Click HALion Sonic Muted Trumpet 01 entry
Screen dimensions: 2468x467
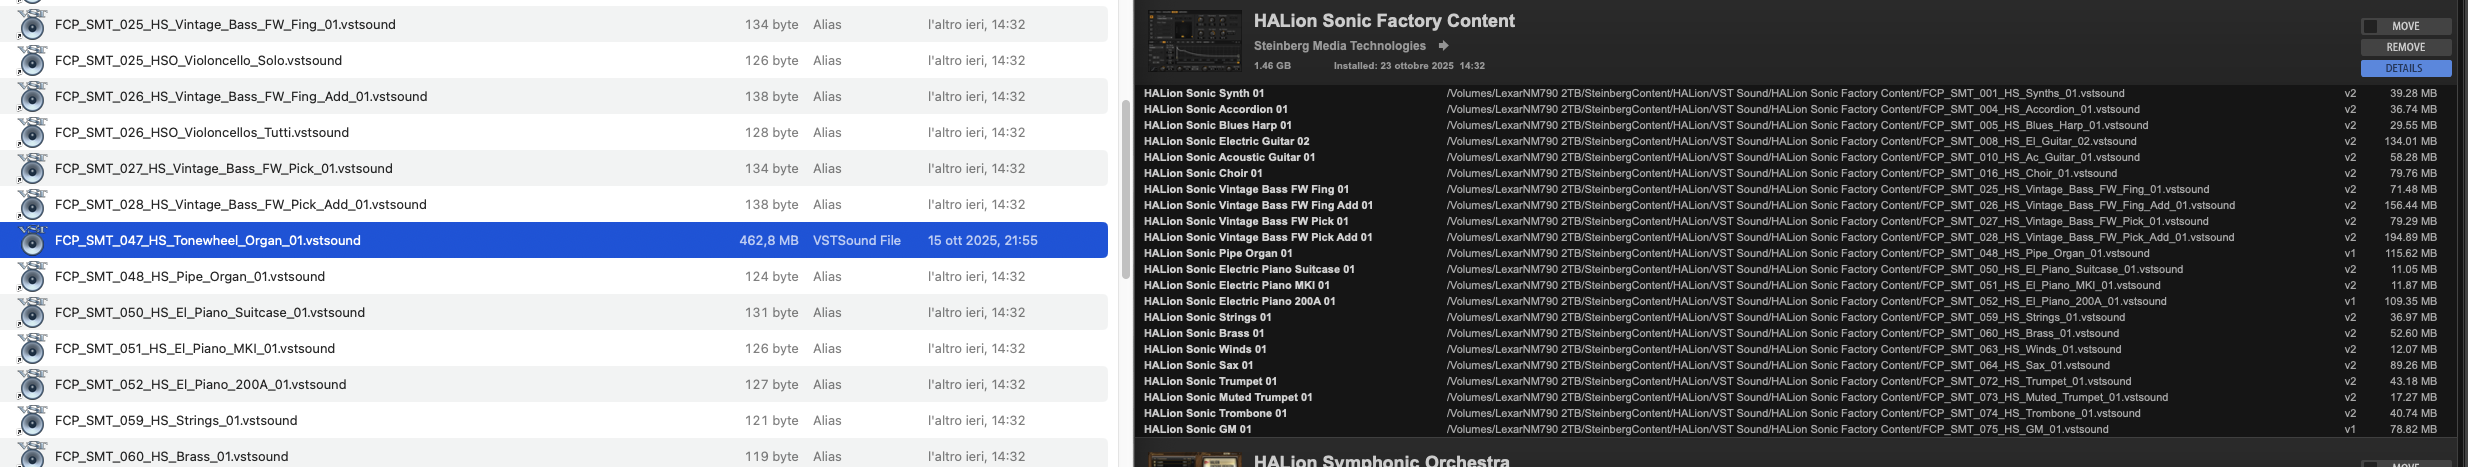point(1228,397)
